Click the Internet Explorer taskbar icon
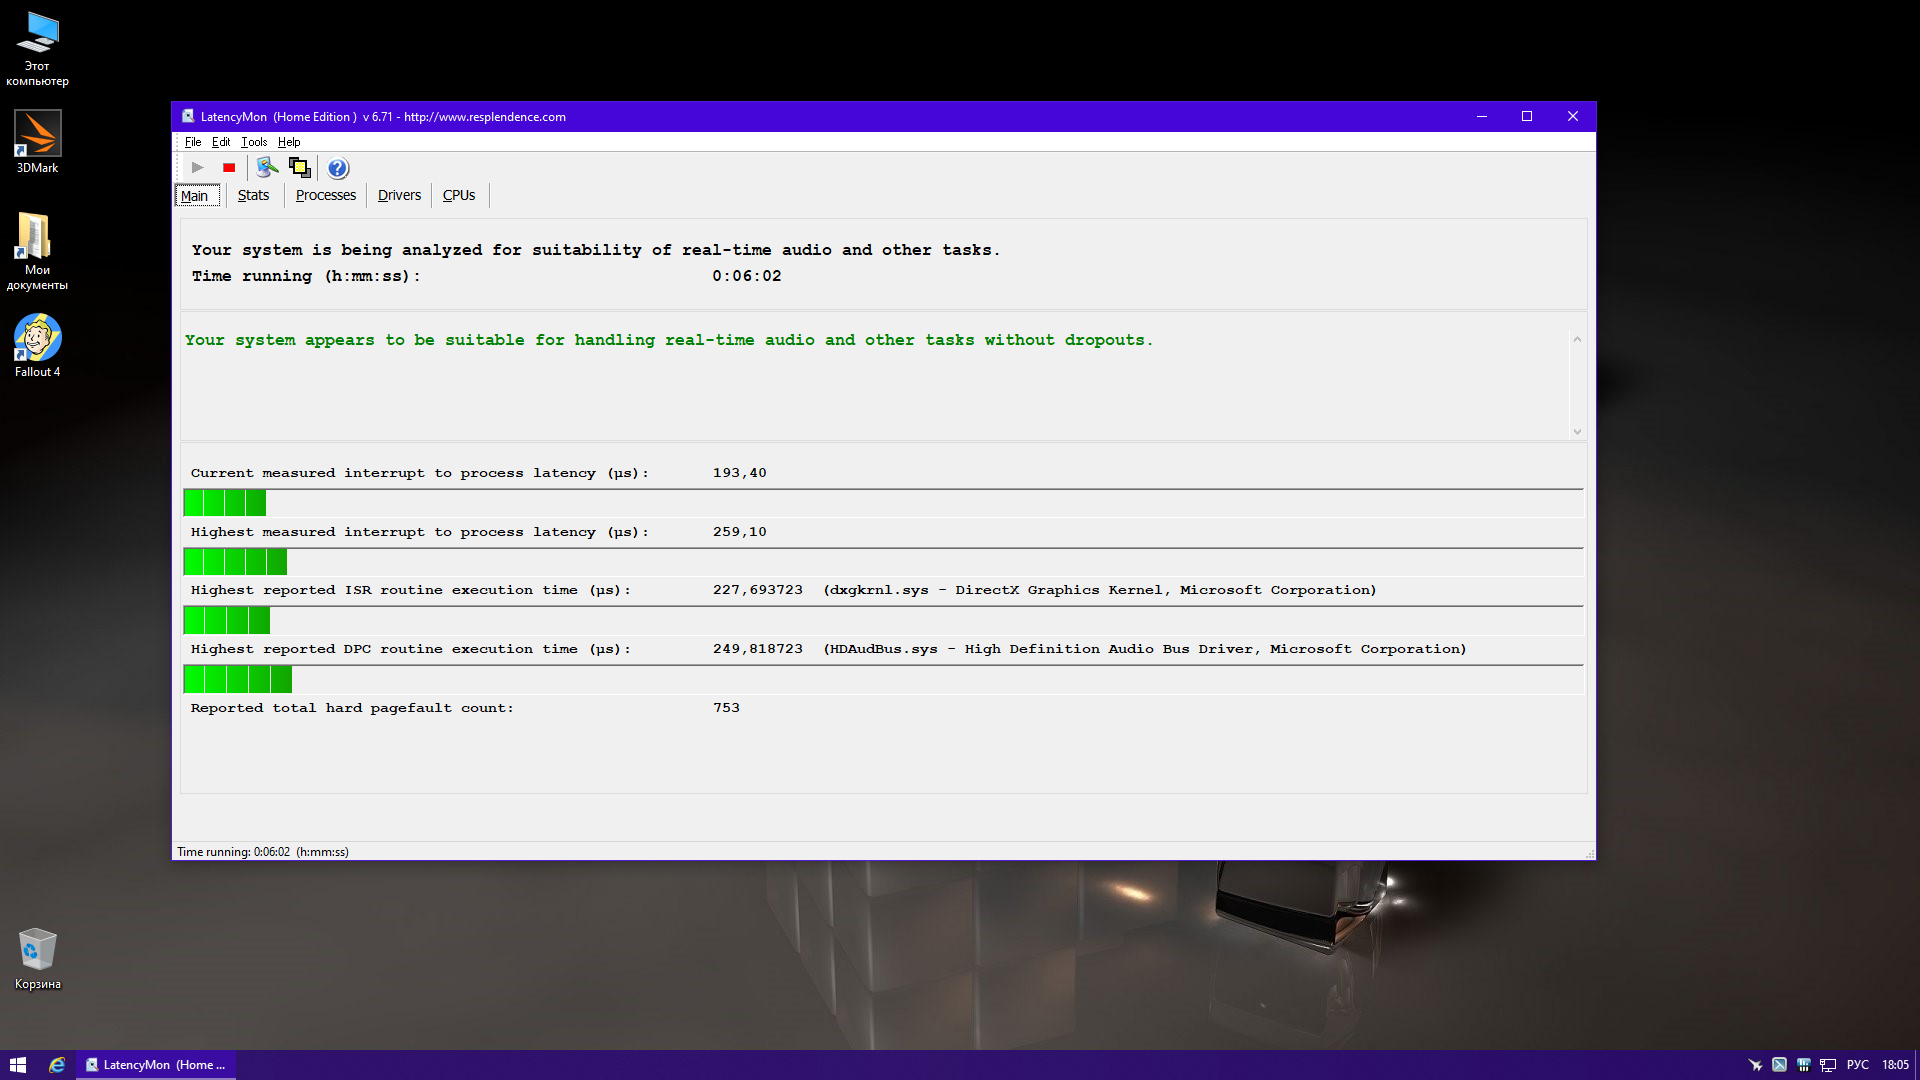The image size is (1920, 1080). click(57, 1065)
